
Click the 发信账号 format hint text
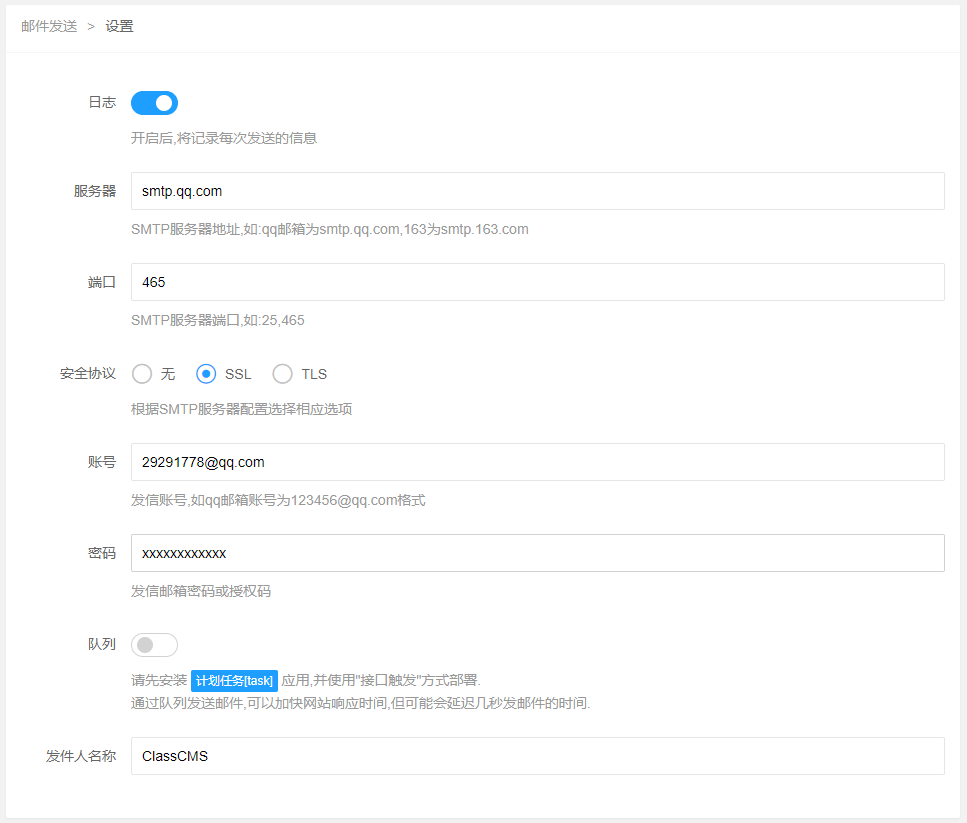coord(278,500)
